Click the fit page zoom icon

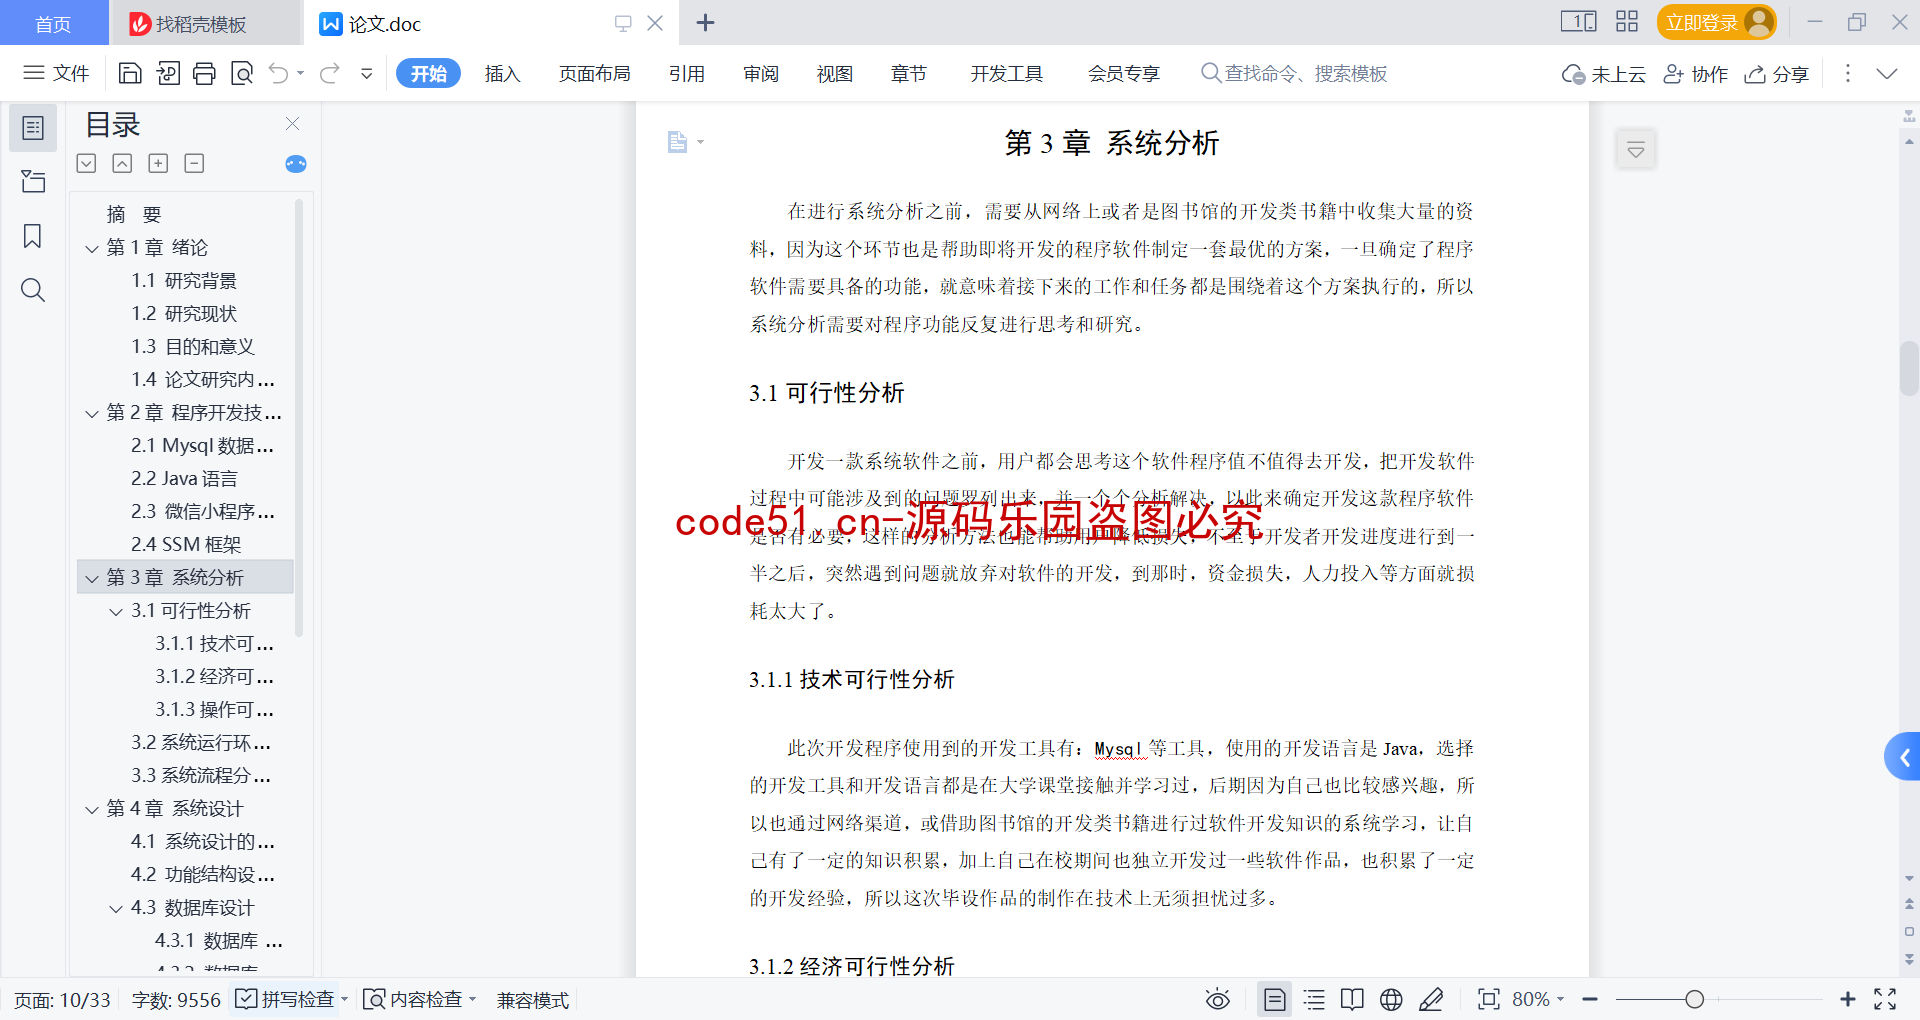point(1489,999)
